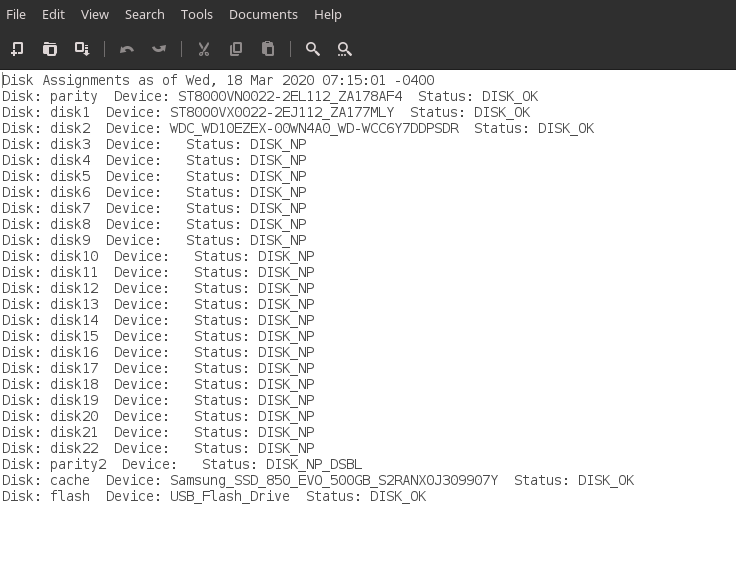Click the DISK_NP_DSBL status text
Screen dimensions: 736x566
314,464
